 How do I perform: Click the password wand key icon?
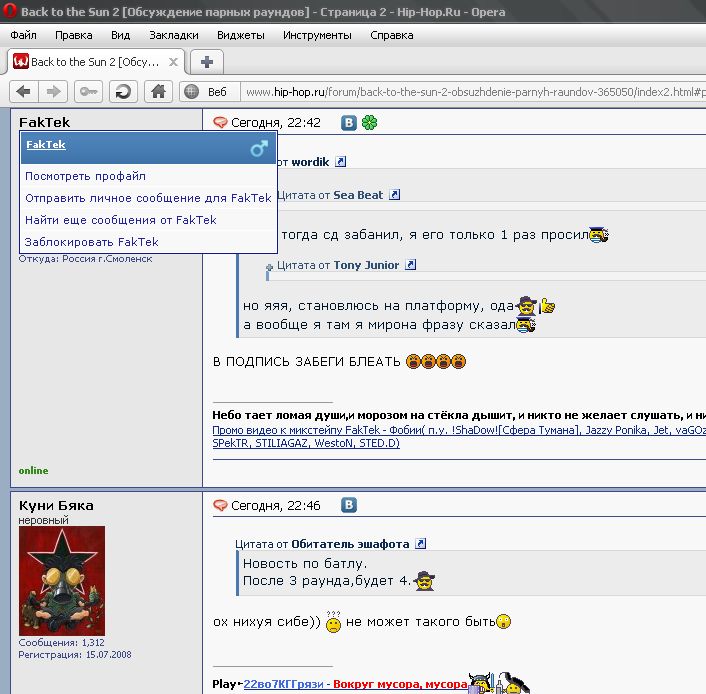pyautogui.click(x=88, y=92)
